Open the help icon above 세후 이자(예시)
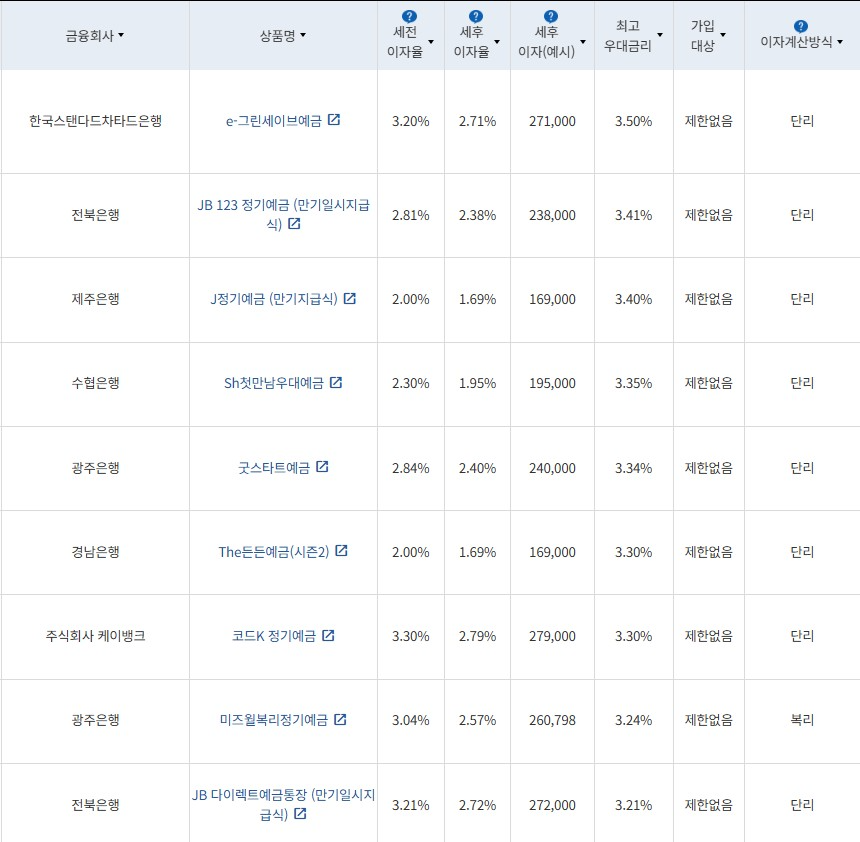The width and height of the screenshot is (860, 842). (x=550, y=16)
